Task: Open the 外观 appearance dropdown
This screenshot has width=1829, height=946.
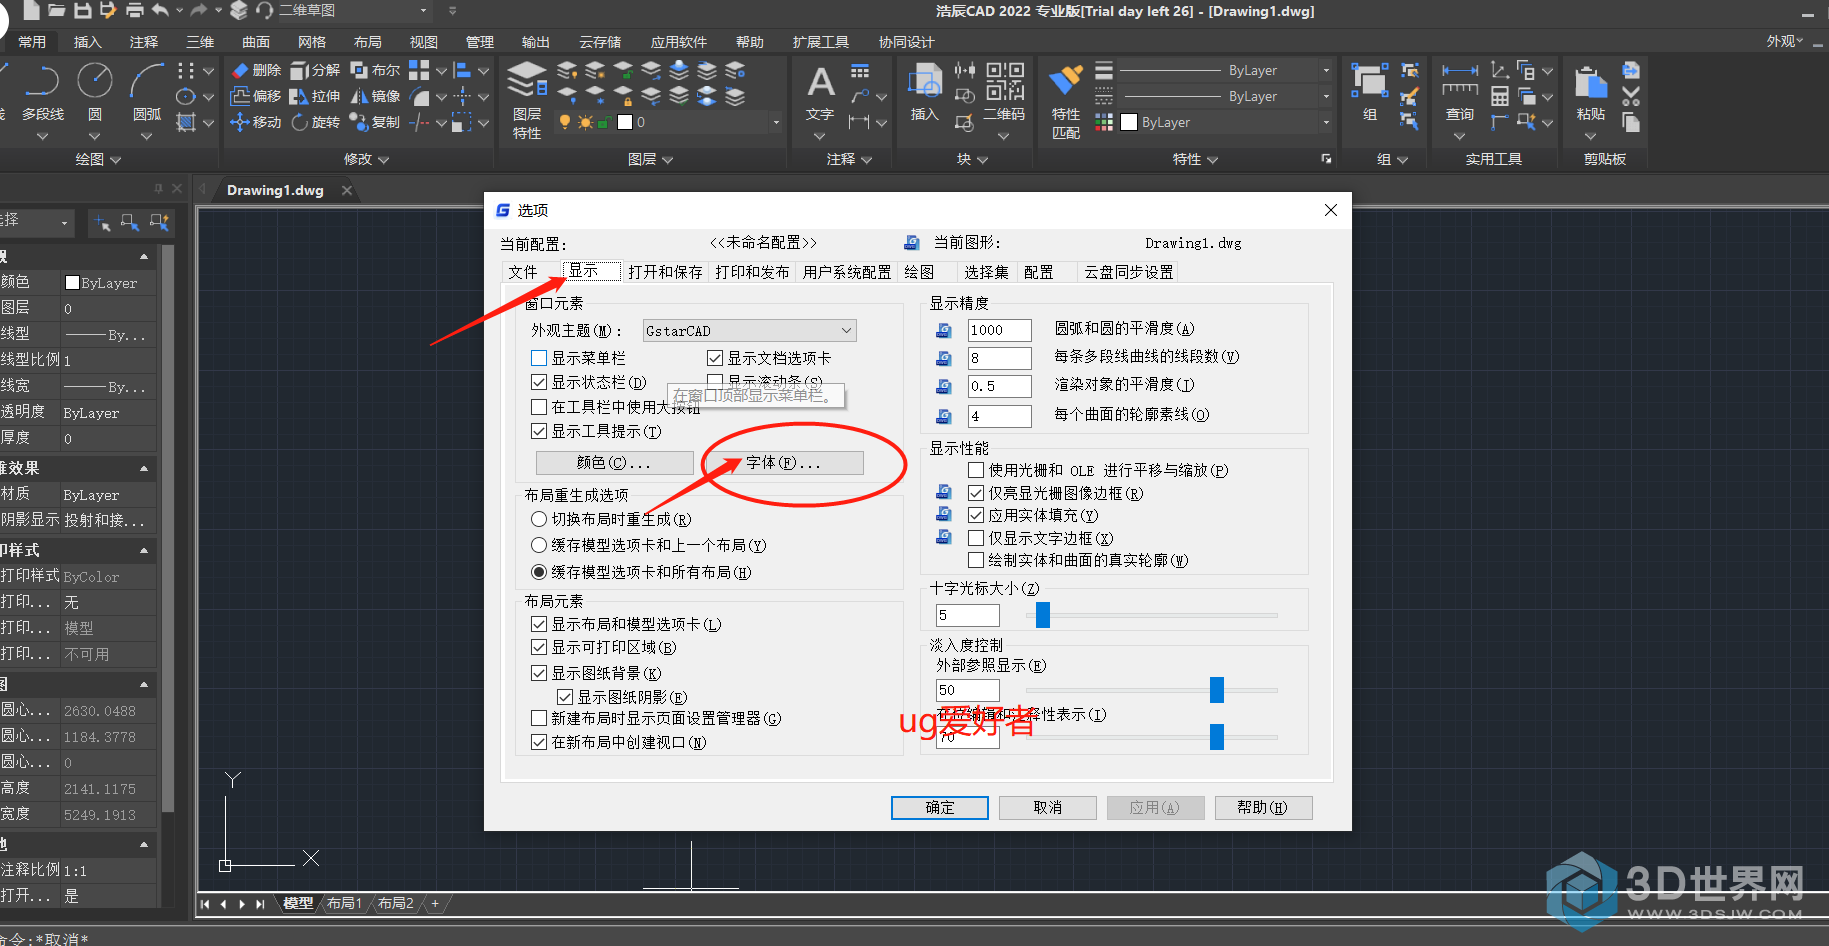Action: coord(1784,41)
